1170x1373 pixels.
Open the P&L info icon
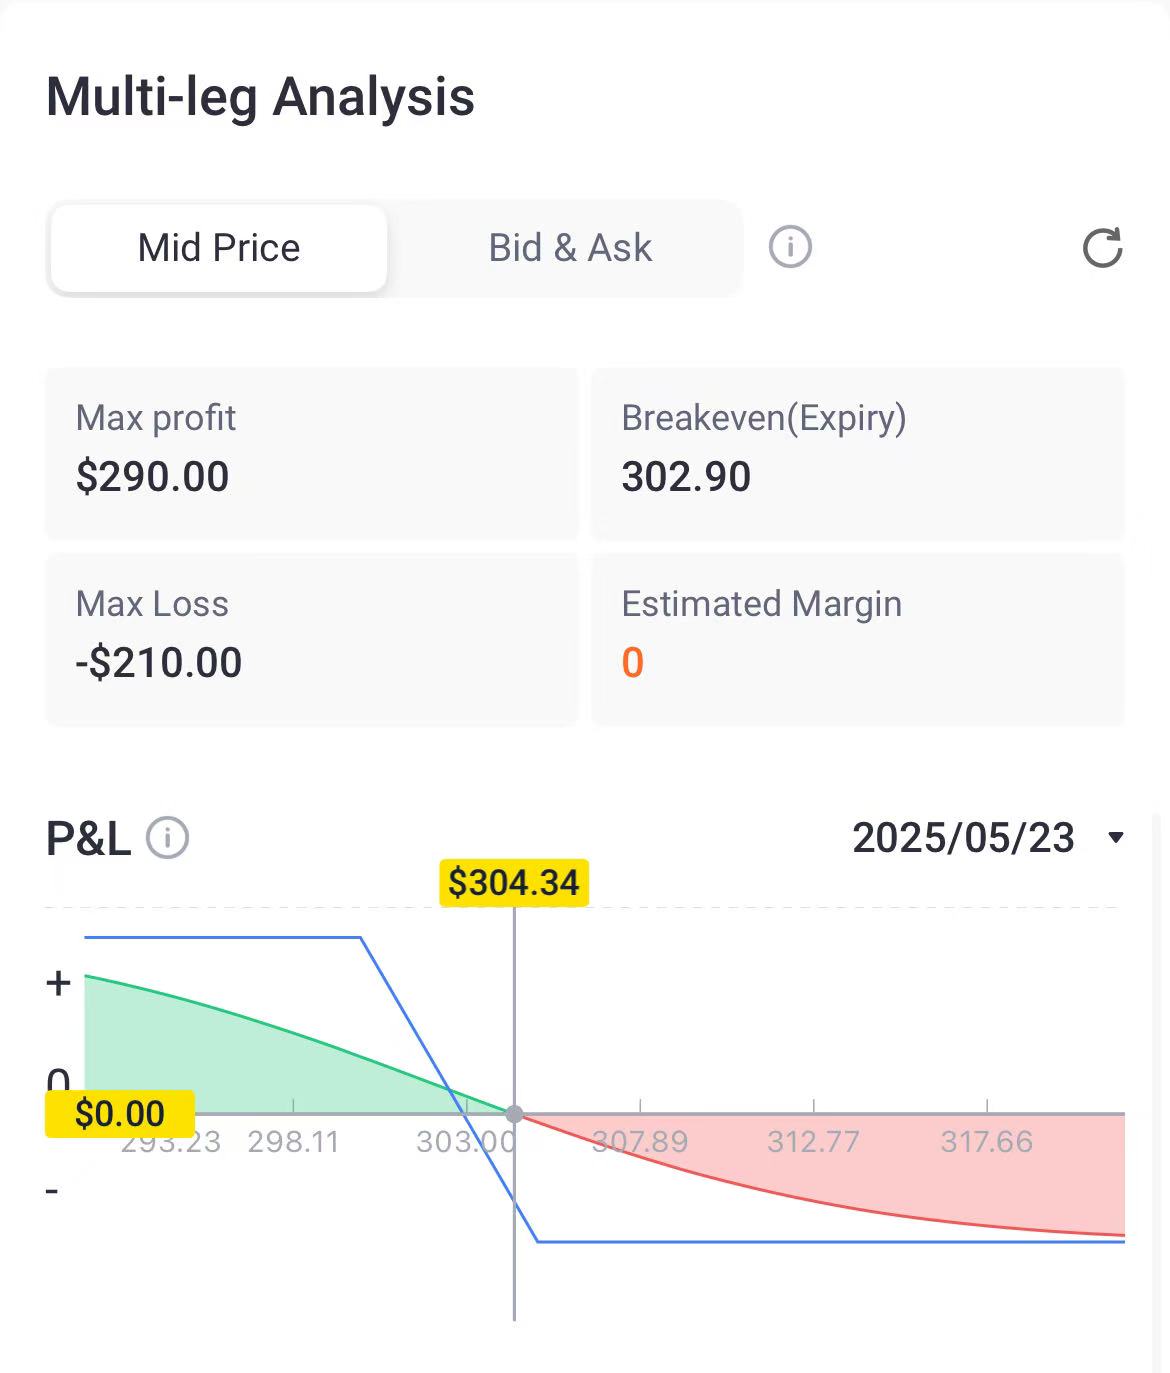[x=167, y=838]
